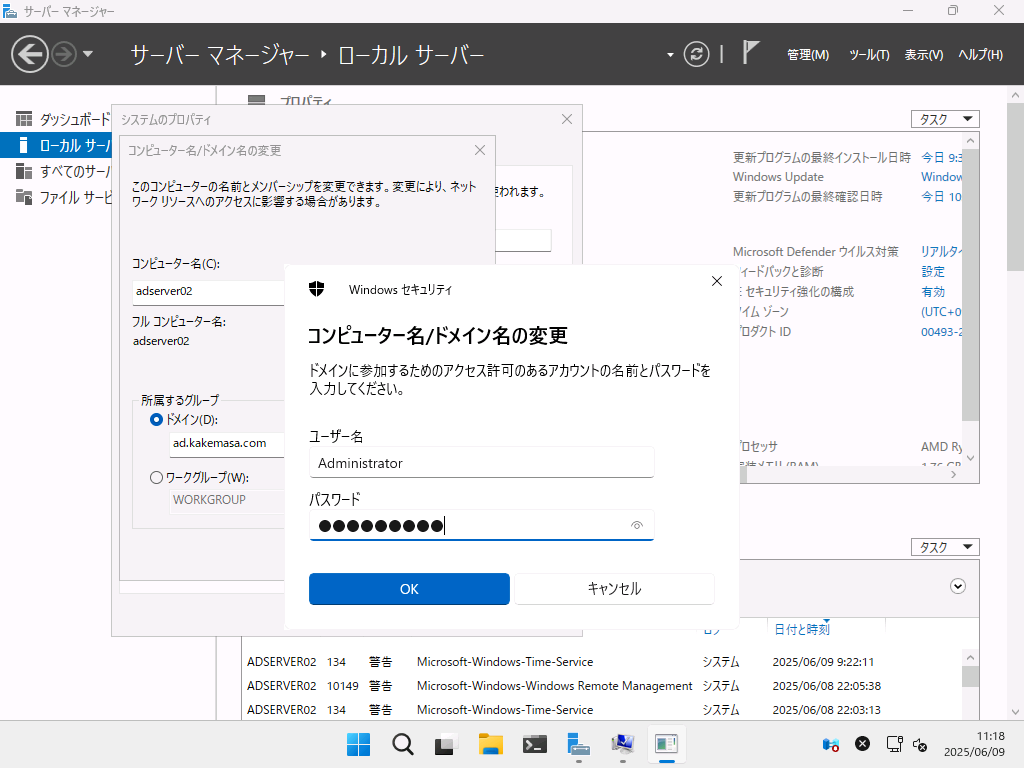Viewport: 1024px width, 768px height.
Task: Click the properties panel vertical scrollbar thumb
Action: [x=970, y=285]
